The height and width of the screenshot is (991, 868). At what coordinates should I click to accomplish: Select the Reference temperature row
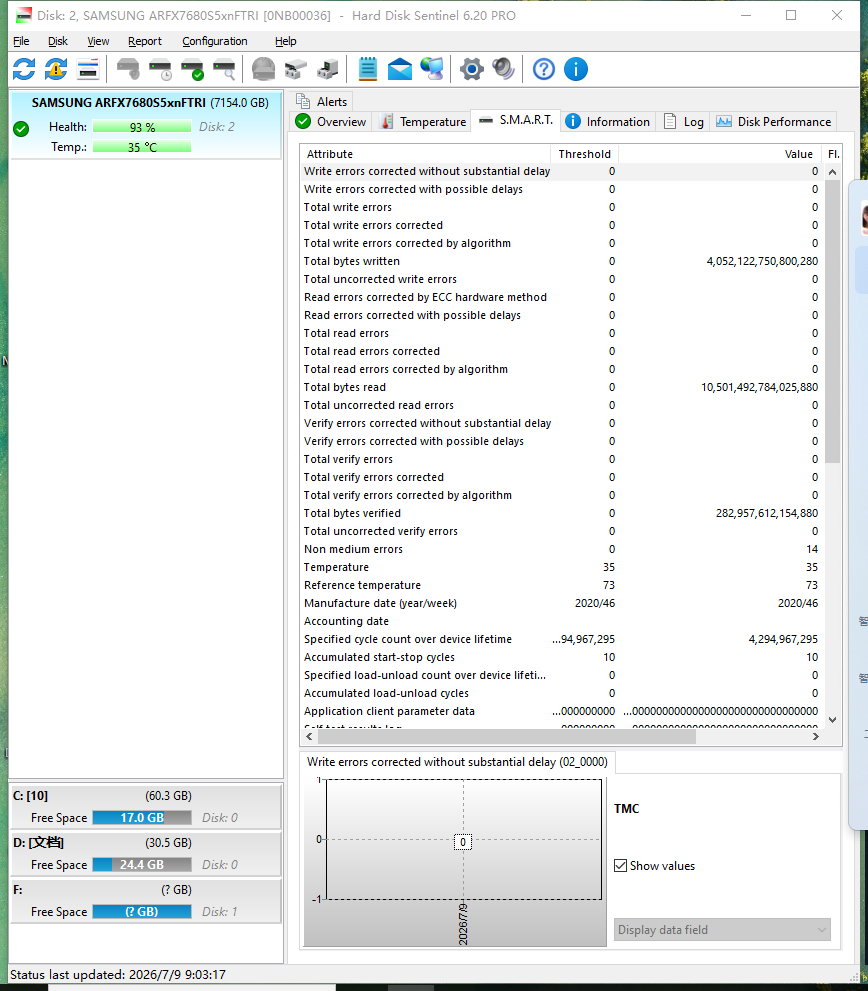click(x=561, y=585)
